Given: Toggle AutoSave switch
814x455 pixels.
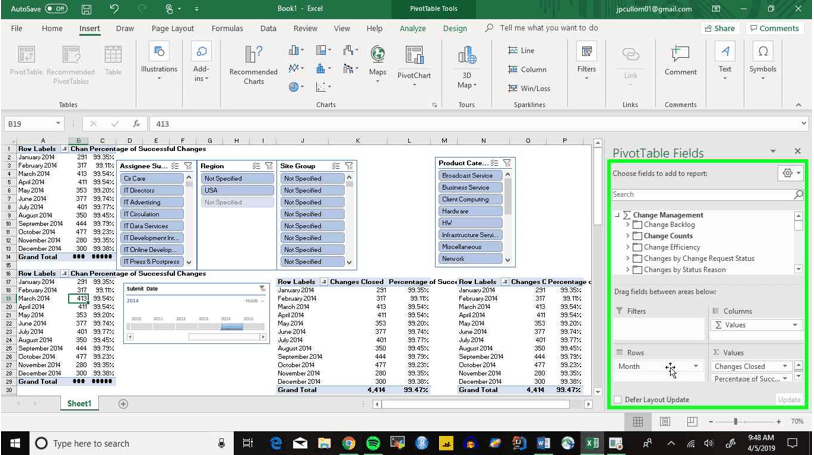Looking at the screenshot, I should tap(56, 9).
